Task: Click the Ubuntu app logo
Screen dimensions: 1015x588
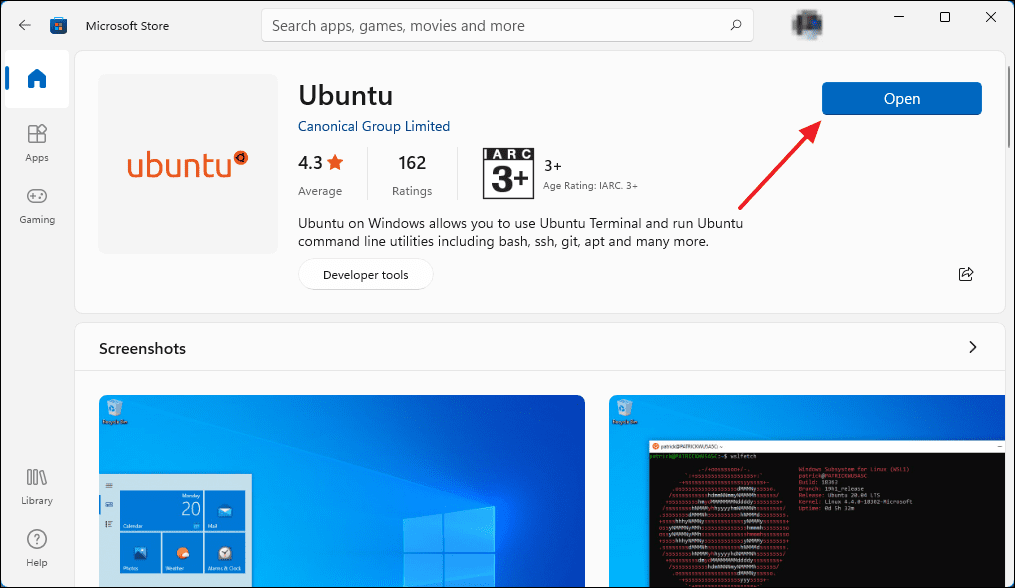Action: click(188, 164)
